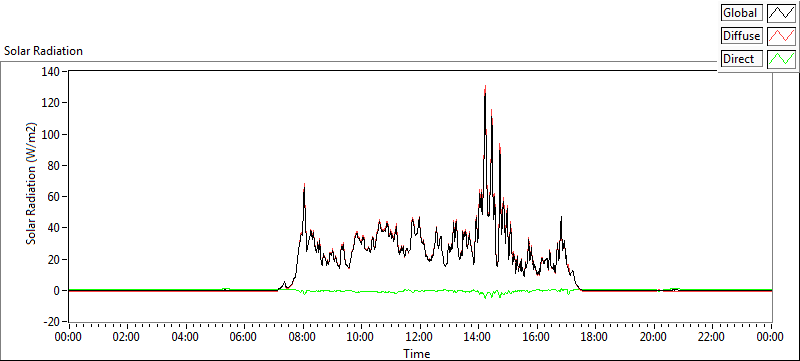Click the 18:00 time axis label

(594, 337)
